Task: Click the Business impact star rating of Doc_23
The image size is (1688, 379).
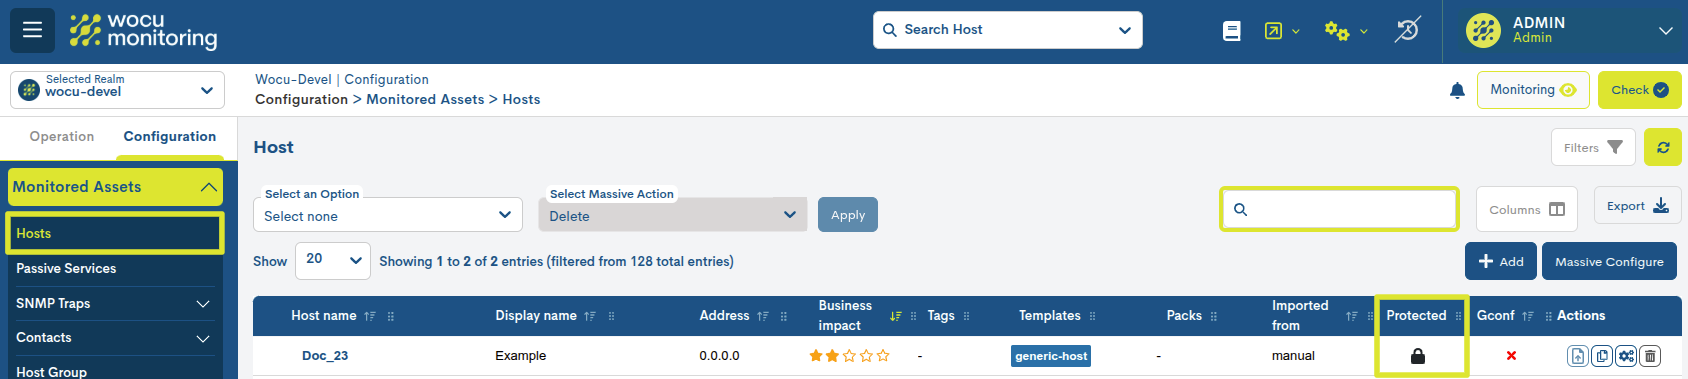Action: [849, 356]
